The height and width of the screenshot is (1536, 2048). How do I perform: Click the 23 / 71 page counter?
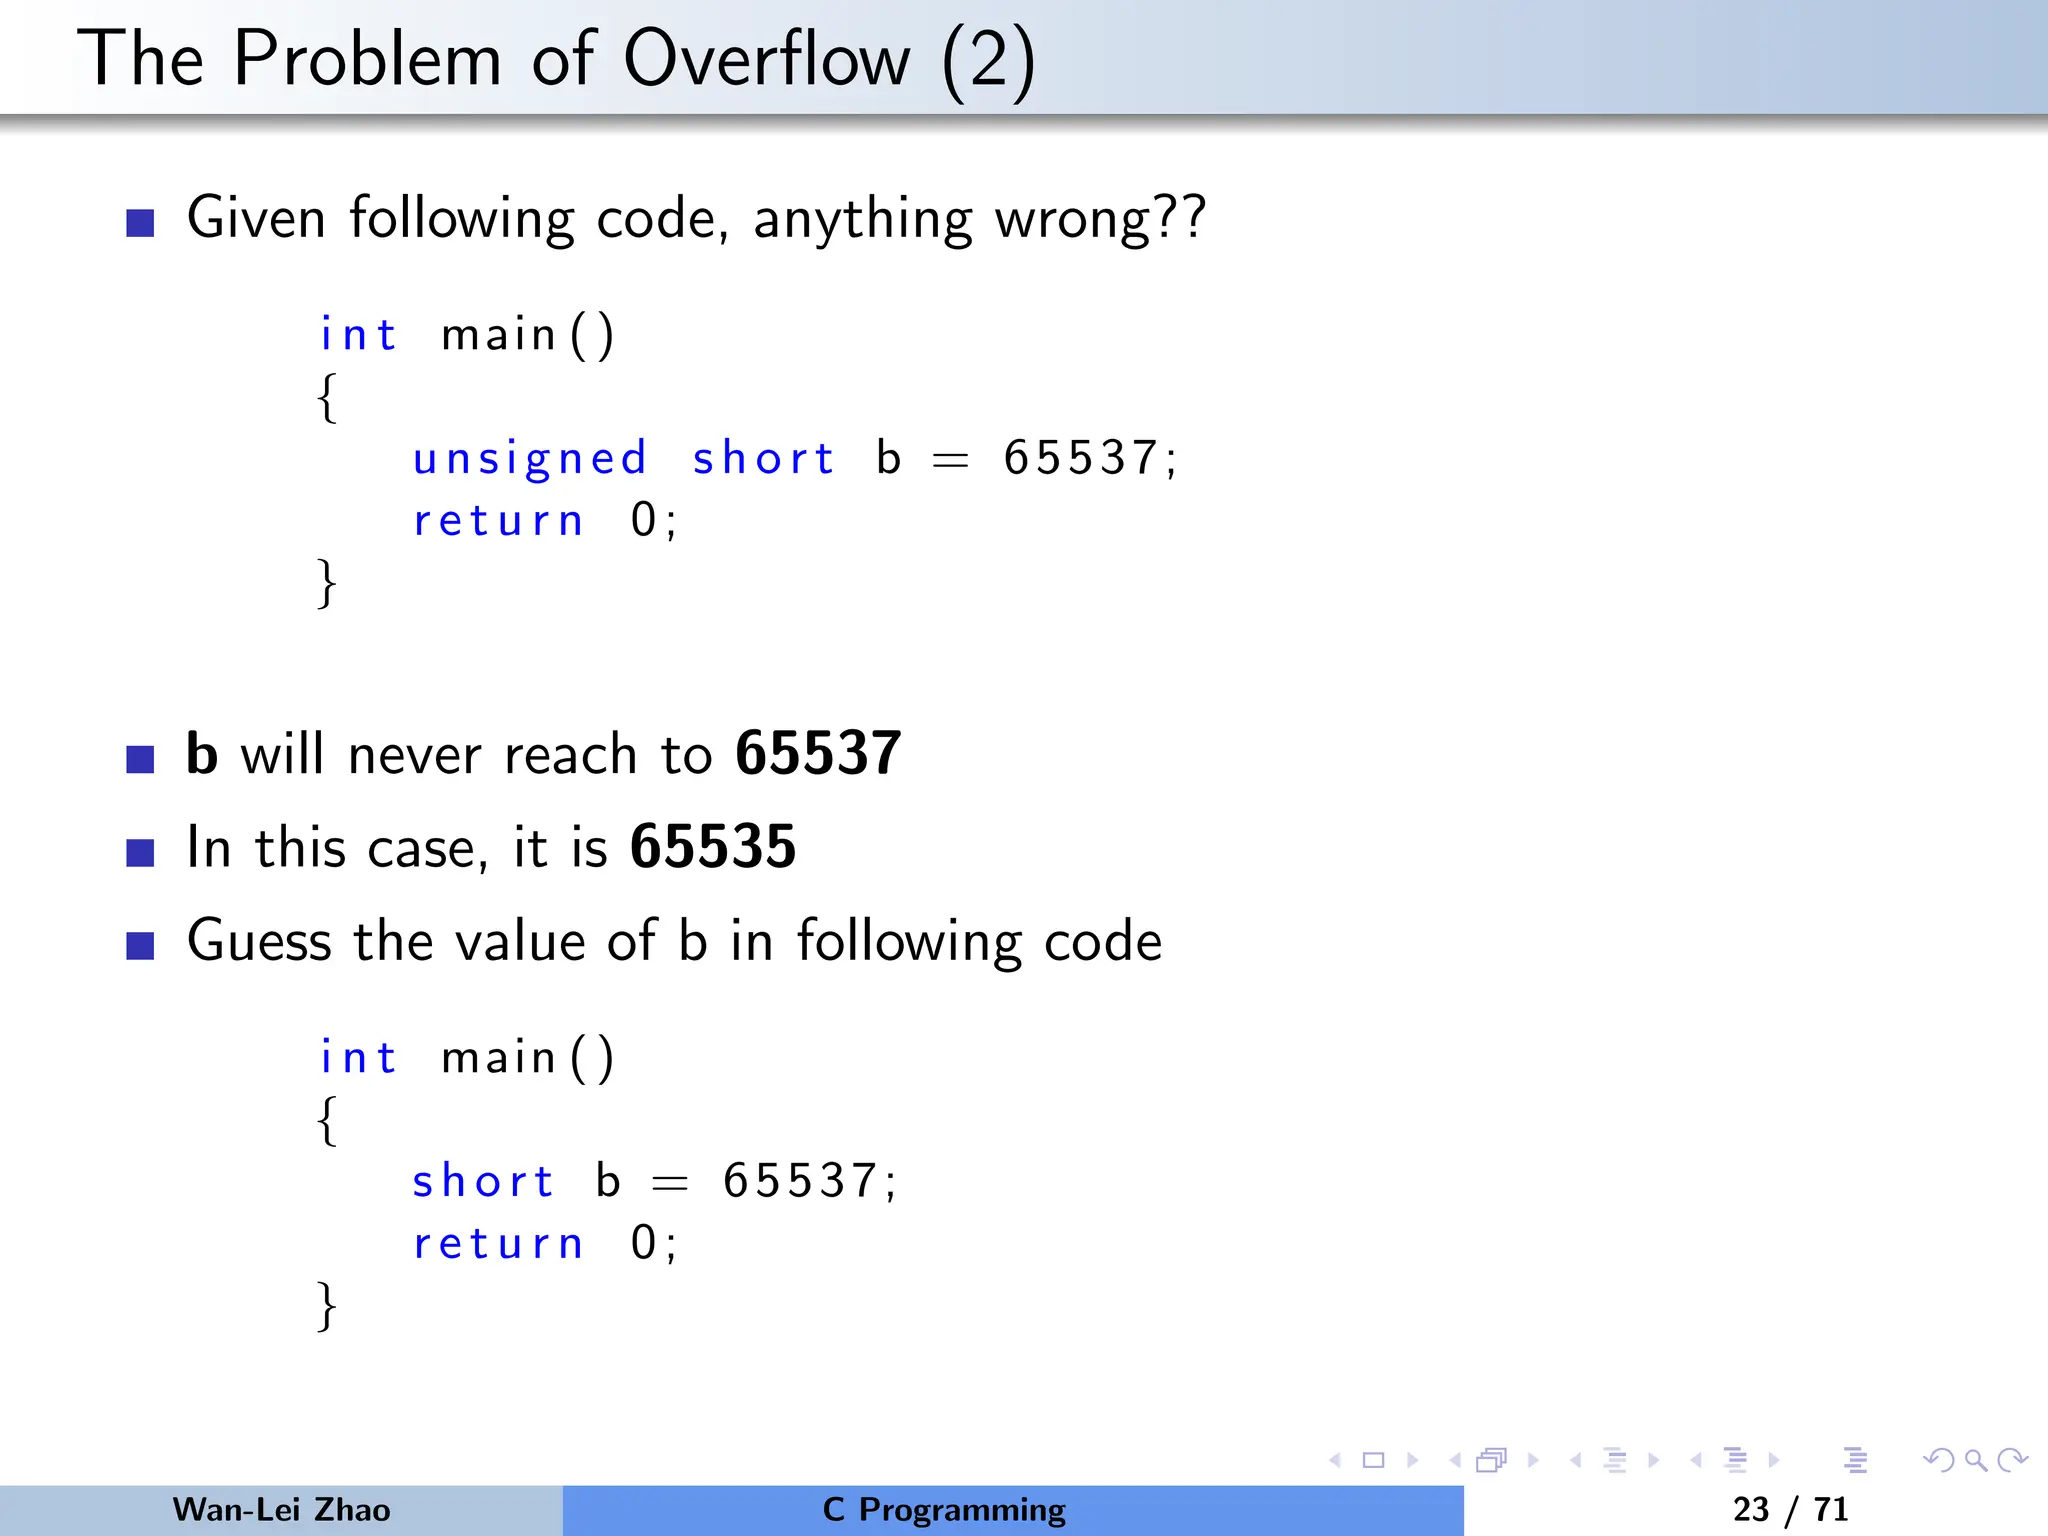point(1790,1509)
